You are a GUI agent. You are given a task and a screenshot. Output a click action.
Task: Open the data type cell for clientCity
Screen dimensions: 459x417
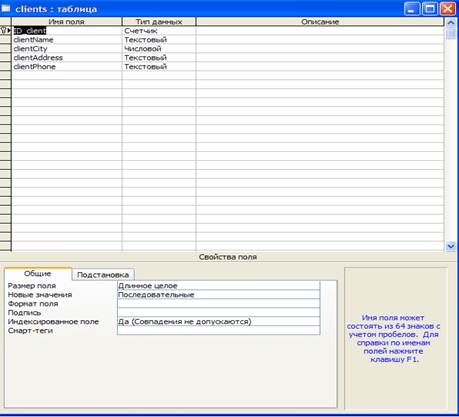click(159, 49)
